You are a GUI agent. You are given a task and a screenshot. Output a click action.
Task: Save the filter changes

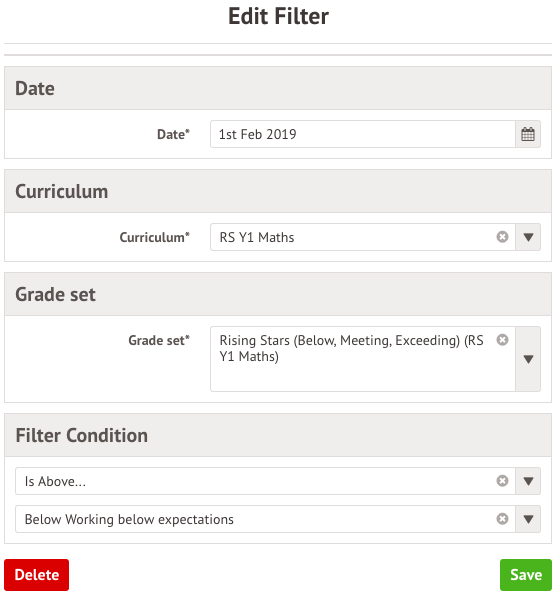526,575
